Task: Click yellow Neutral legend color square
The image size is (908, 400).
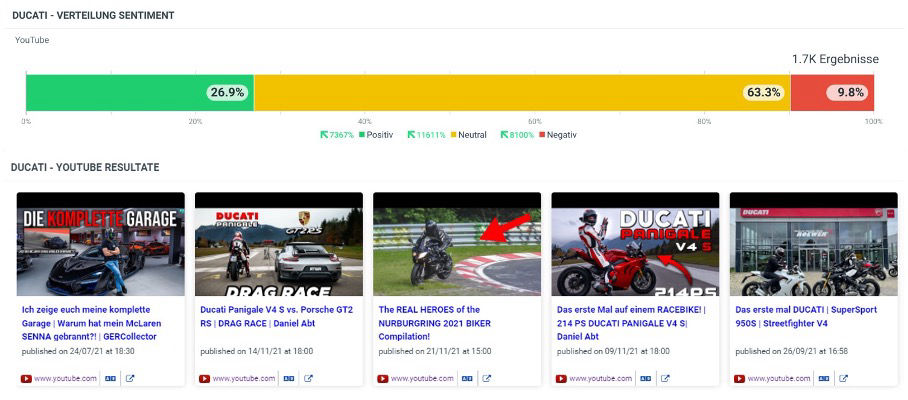Action: (453, 135)
